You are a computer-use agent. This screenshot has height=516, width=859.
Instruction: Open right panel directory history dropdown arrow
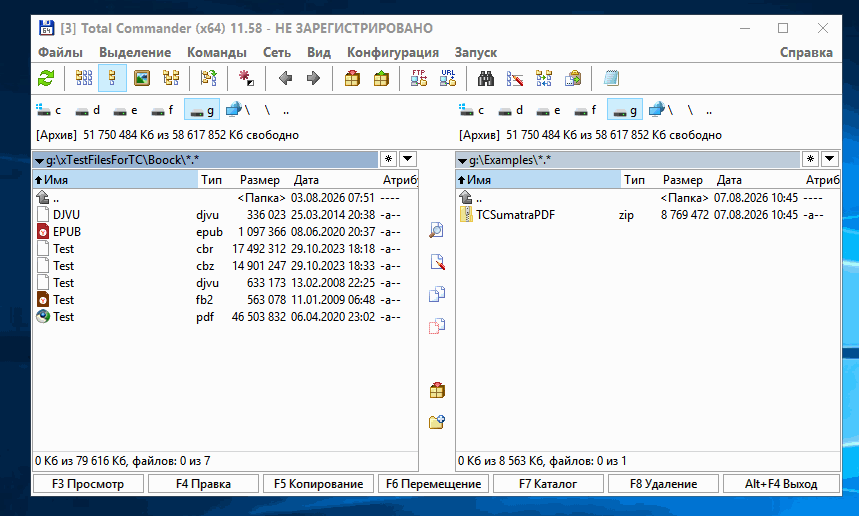point(829,159)
